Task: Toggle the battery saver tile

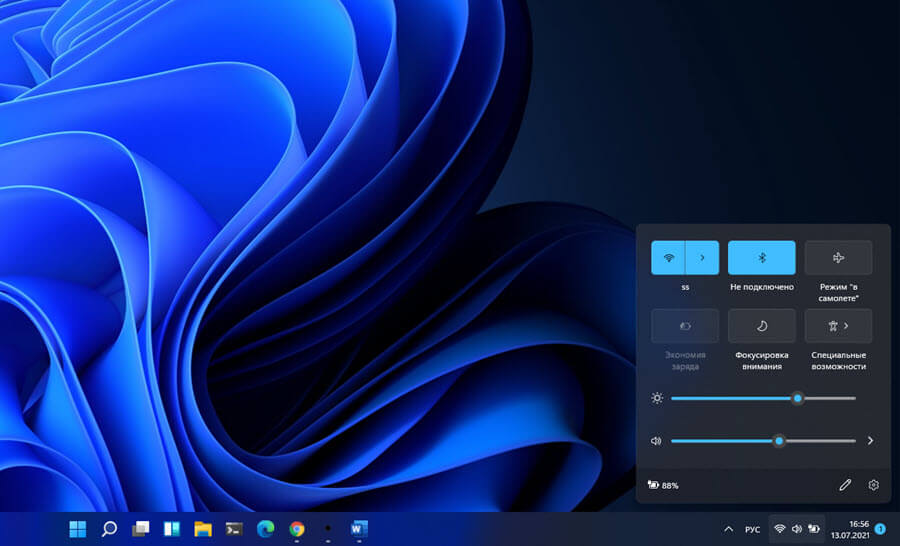Action: click(x=685, y=326)
